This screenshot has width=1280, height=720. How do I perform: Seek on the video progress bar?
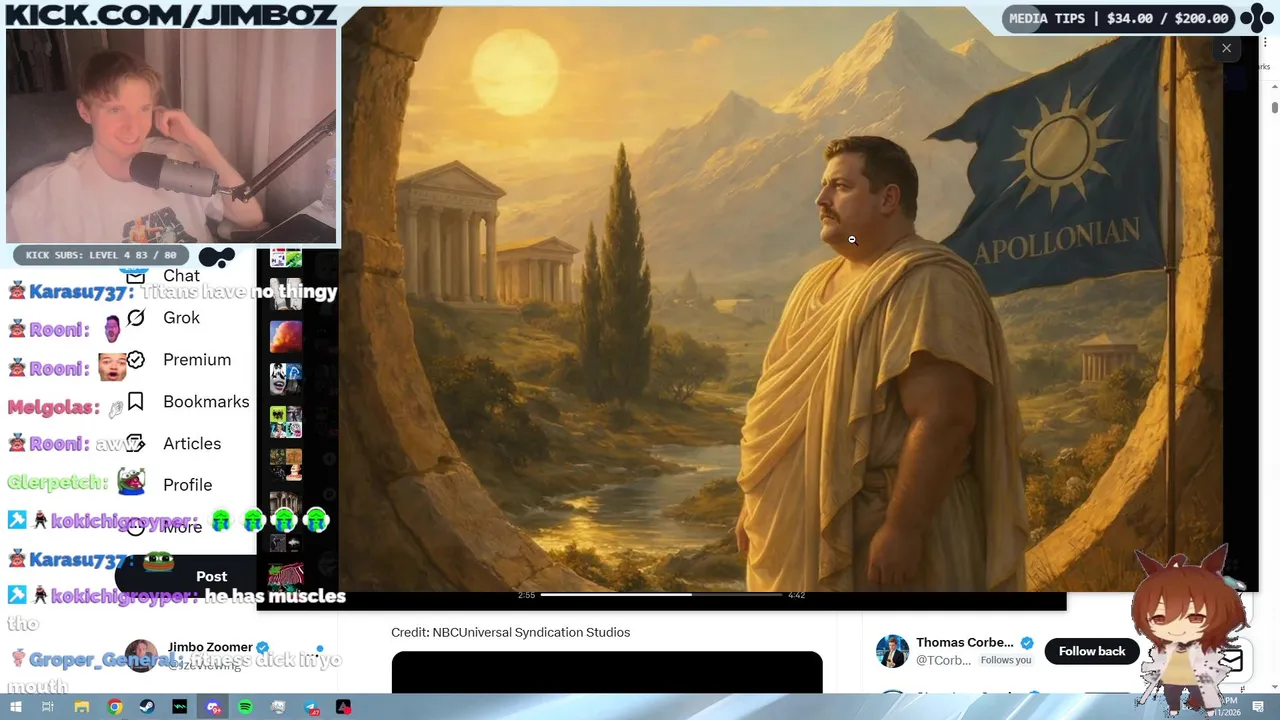click(662, 595)
